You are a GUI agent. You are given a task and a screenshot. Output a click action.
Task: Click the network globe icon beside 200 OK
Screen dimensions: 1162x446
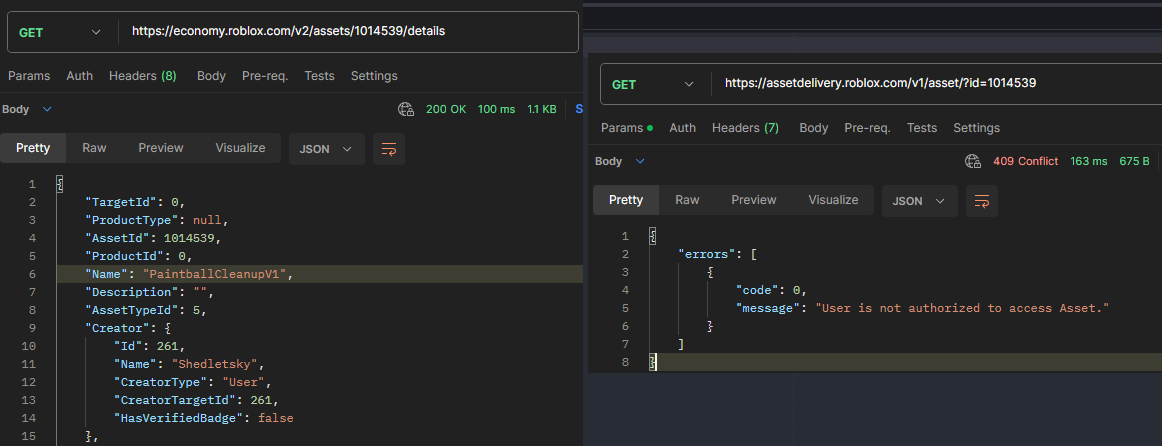[x=406, y=109]
